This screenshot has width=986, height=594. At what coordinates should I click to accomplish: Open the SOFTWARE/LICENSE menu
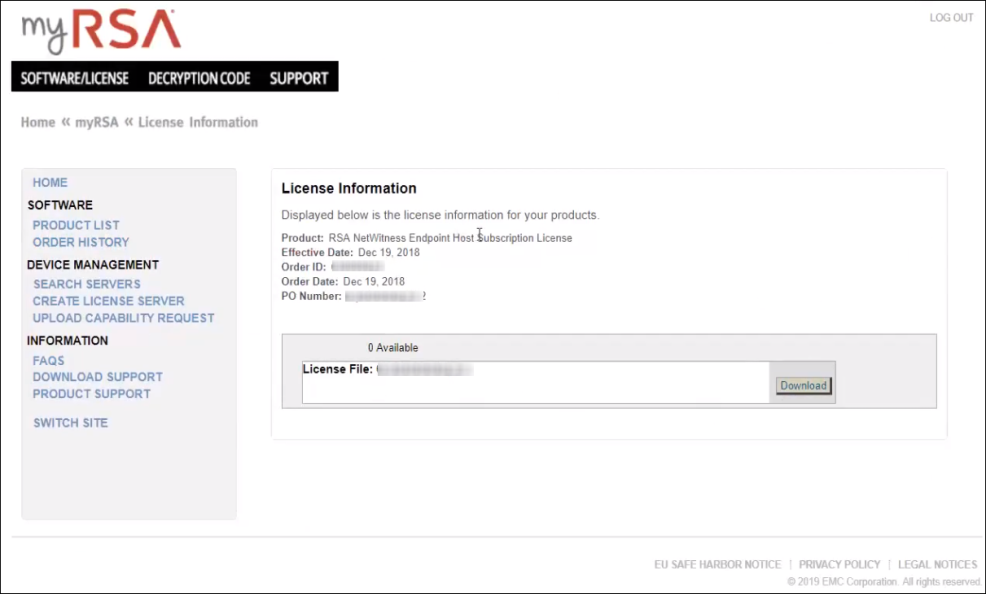(75, 78)
